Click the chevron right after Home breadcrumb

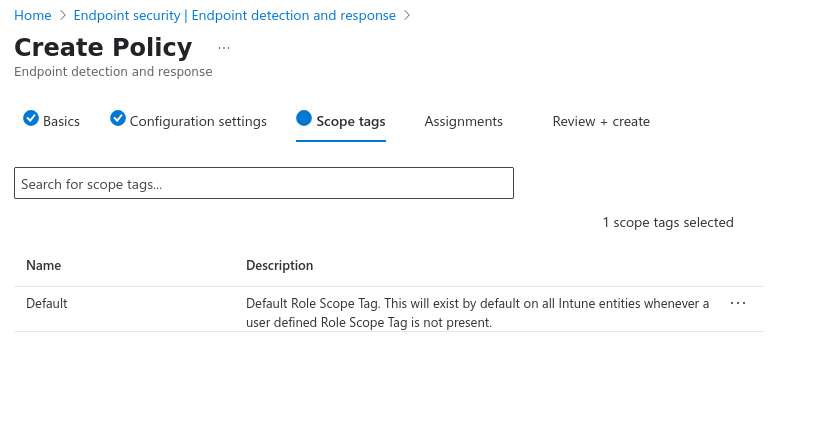[x=63, y=16]
